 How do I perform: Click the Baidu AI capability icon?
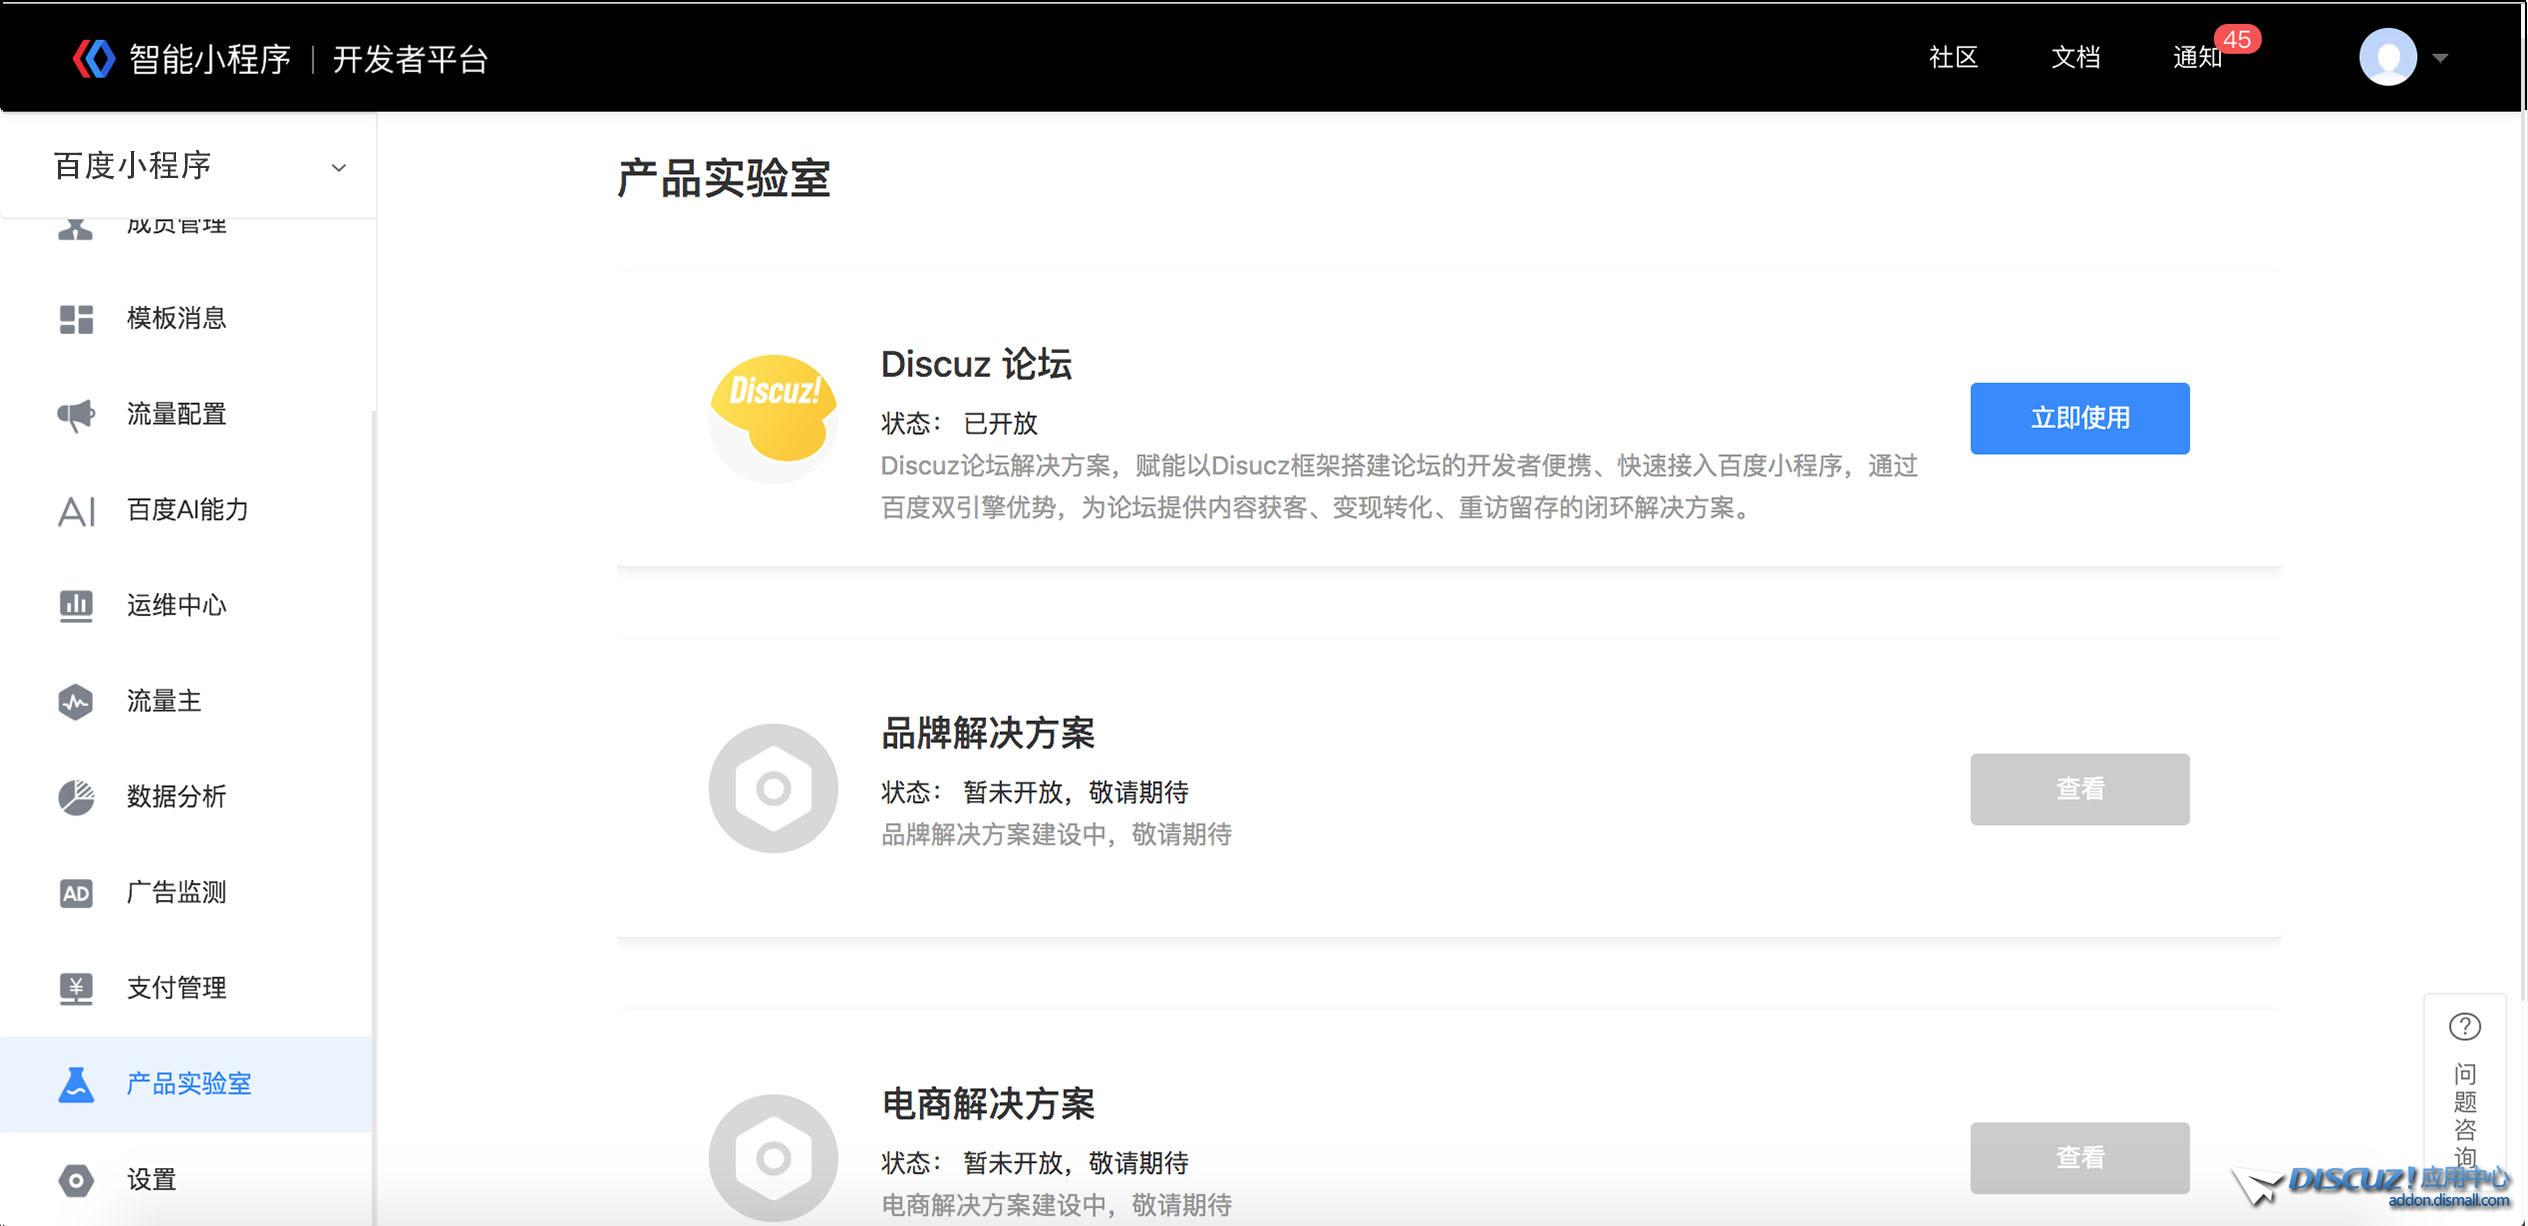coord(76,510)
